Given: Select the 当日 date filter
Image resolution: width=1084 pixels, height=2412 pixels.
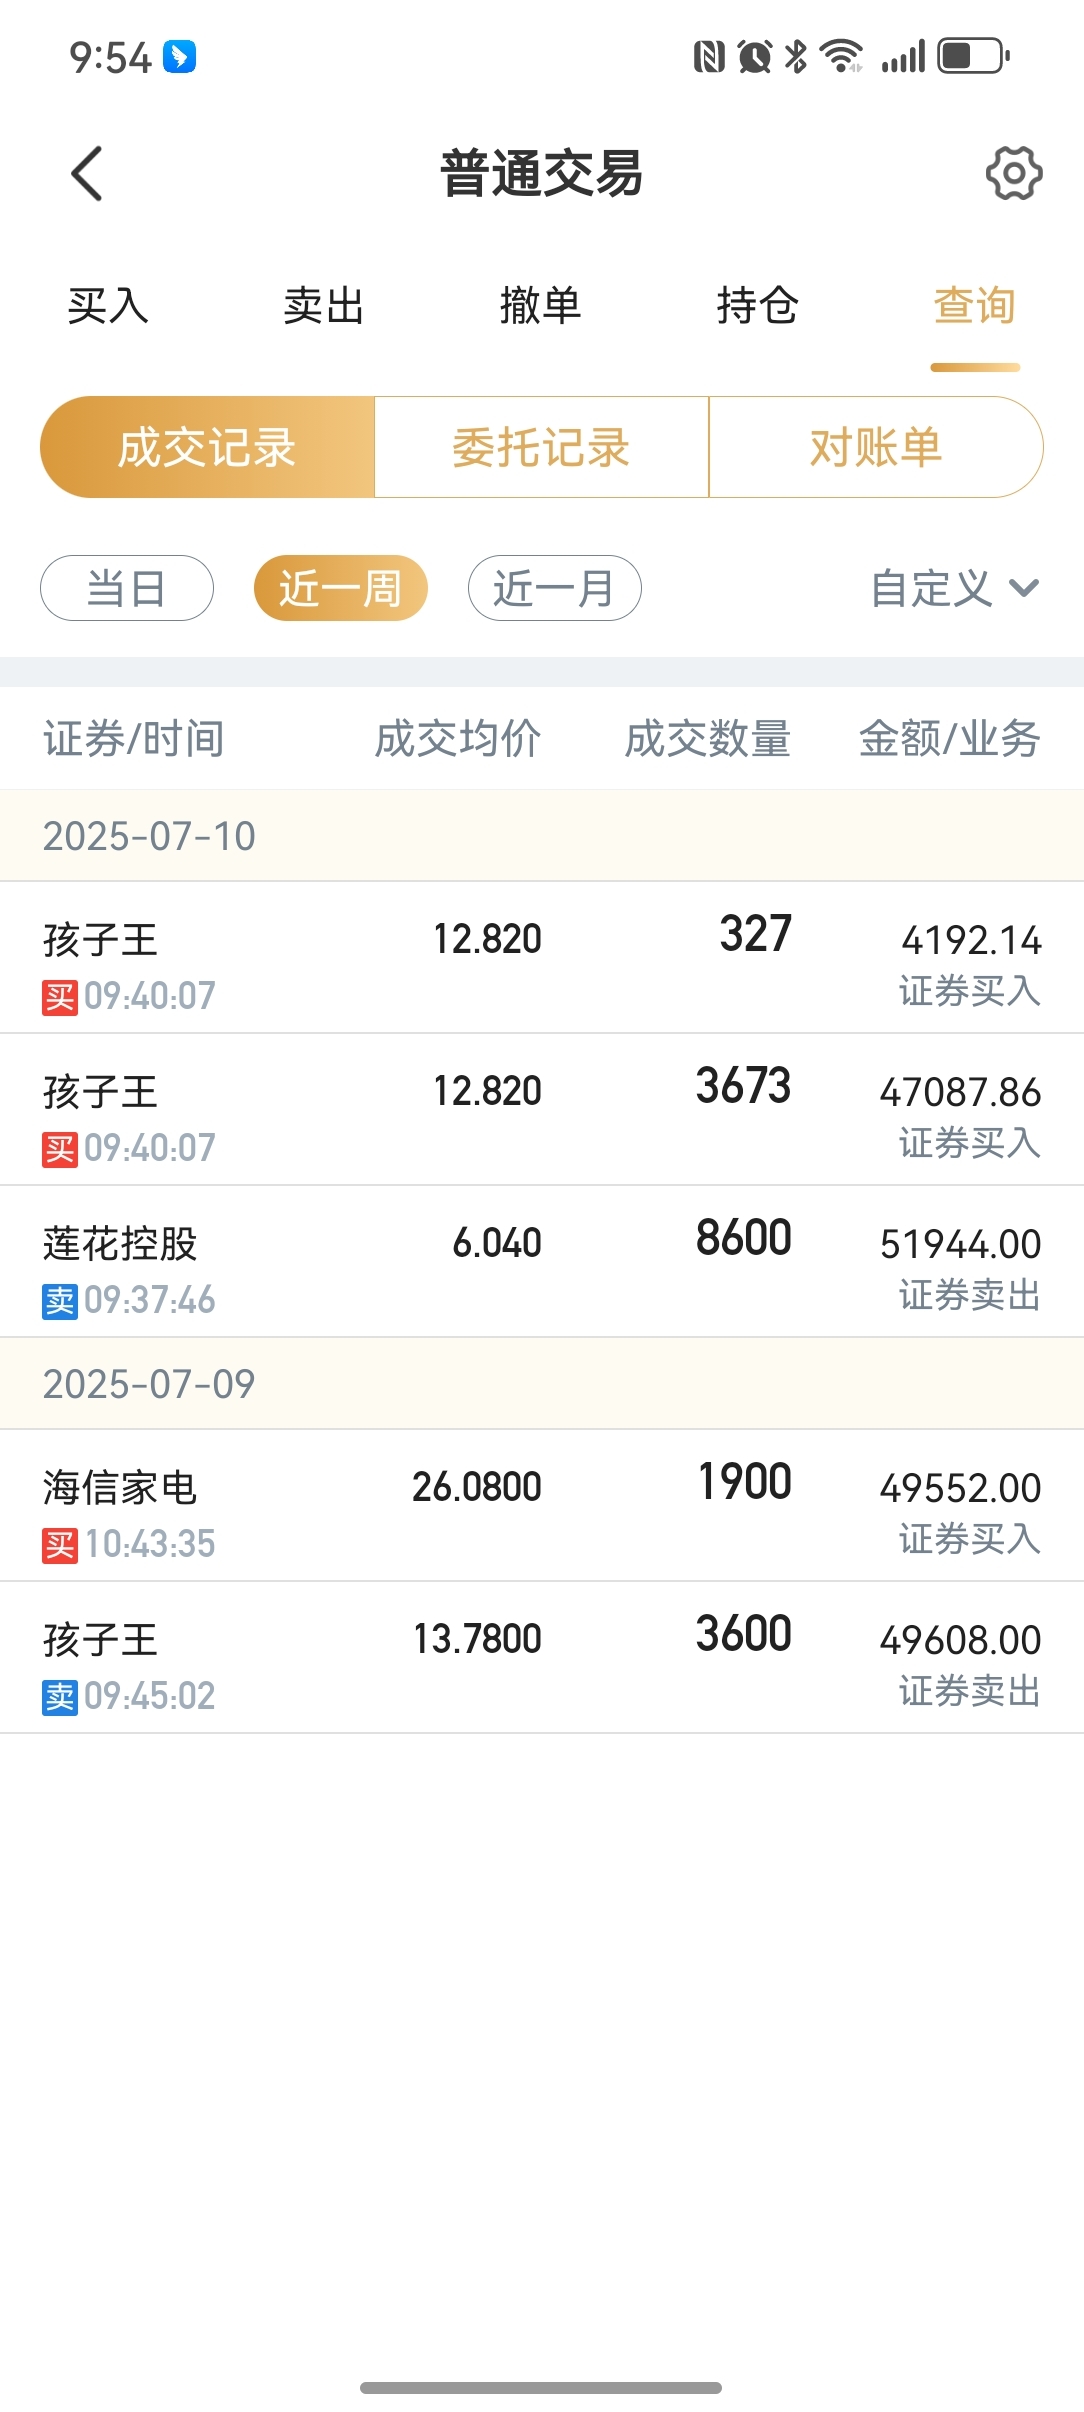Looking at the screenshot, I should click(127, 588).
